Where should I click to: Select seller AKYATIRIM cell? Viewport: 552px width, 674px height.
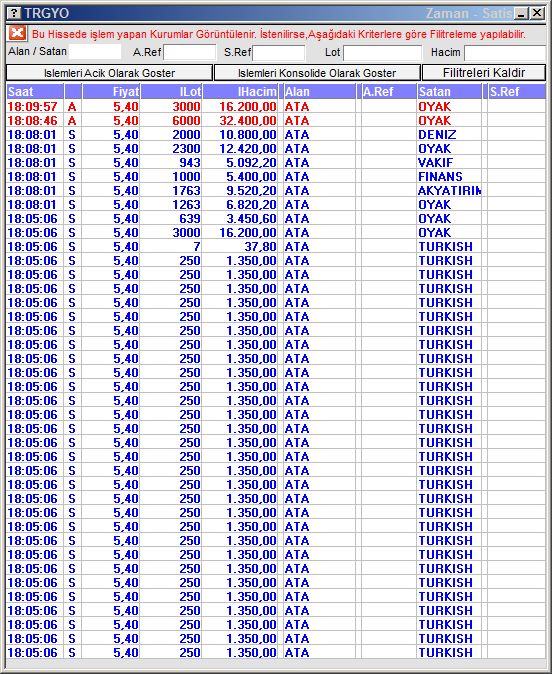click(x=449, y=190)
